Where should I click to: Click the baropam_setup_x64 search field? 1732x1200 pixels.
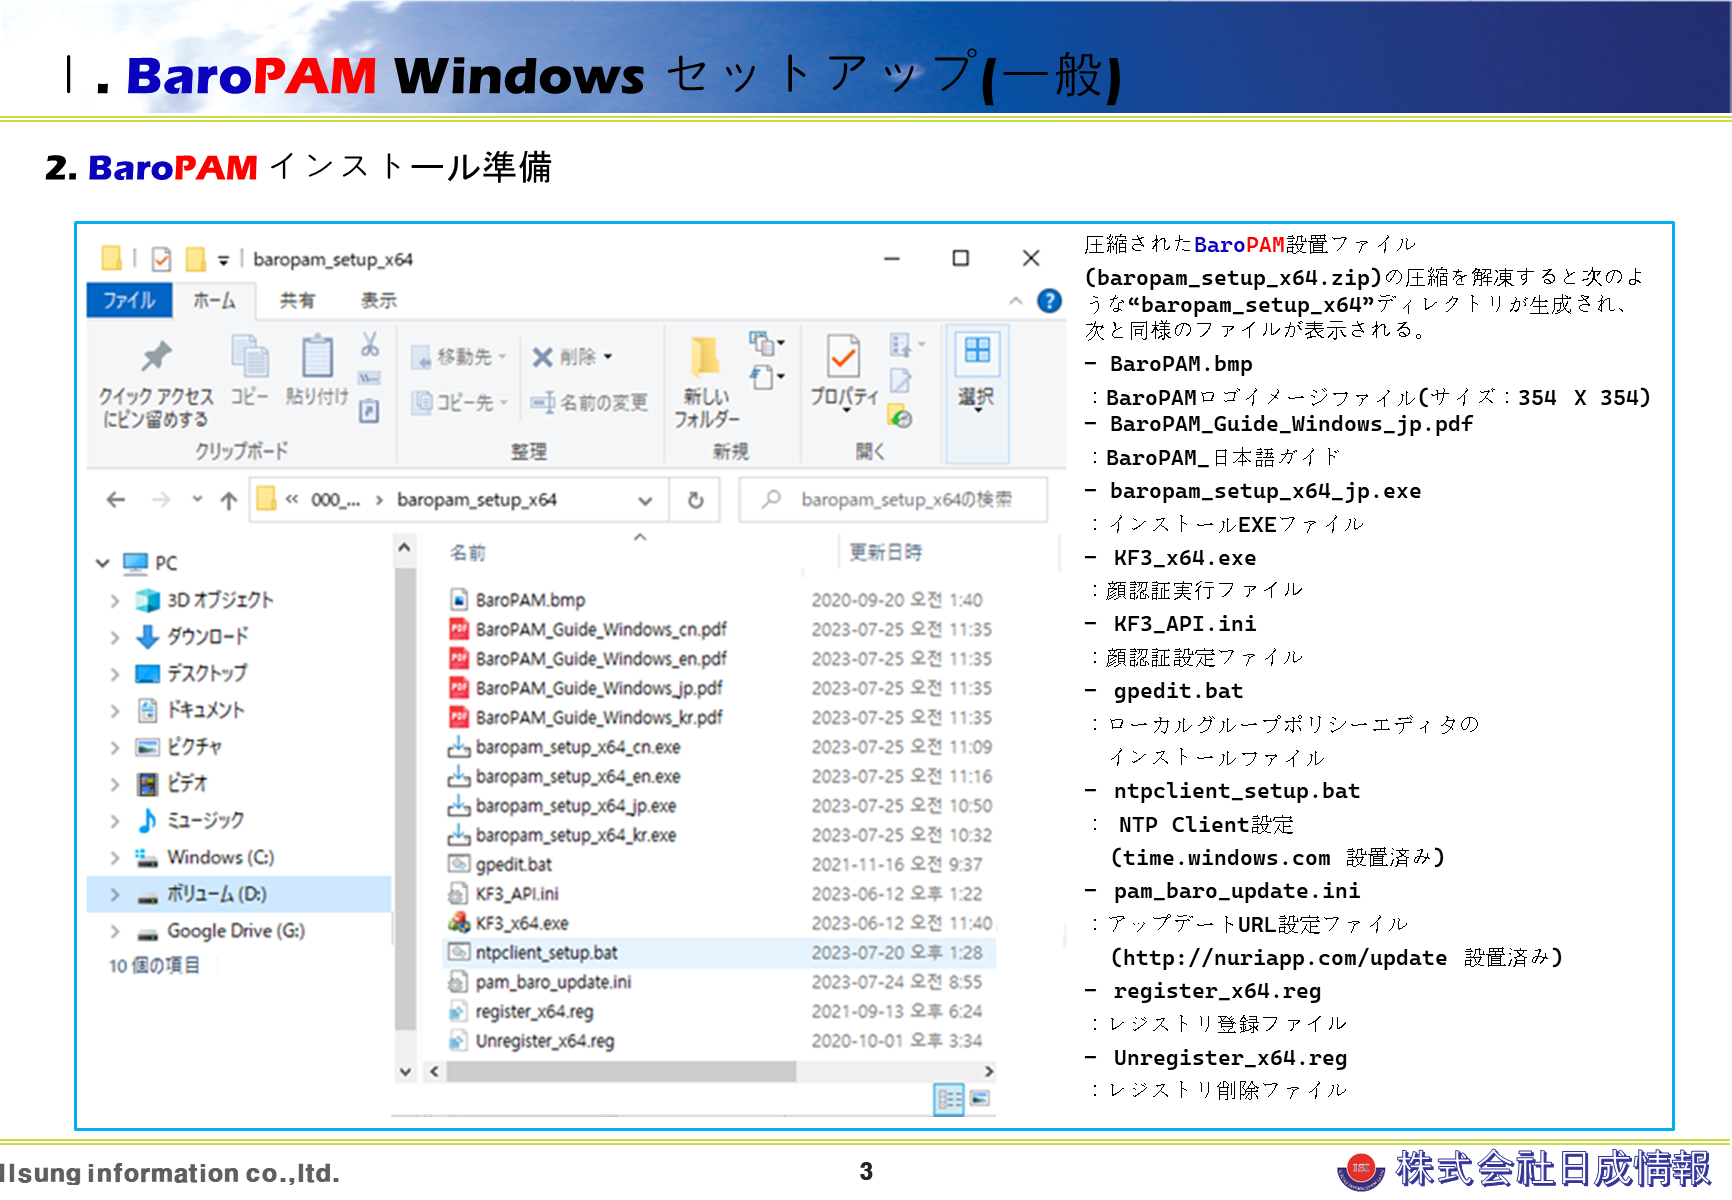click(x=893, y=500)
